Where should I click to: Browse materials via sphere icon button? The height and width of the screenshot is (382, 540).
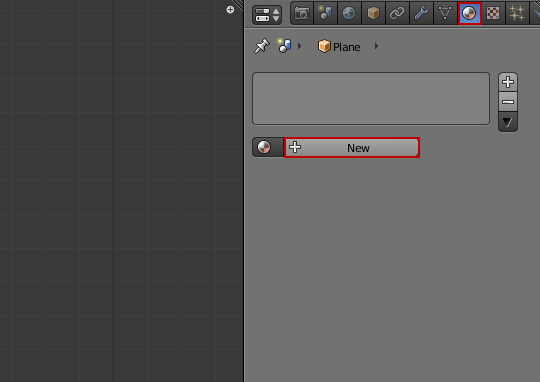(268, 147)
